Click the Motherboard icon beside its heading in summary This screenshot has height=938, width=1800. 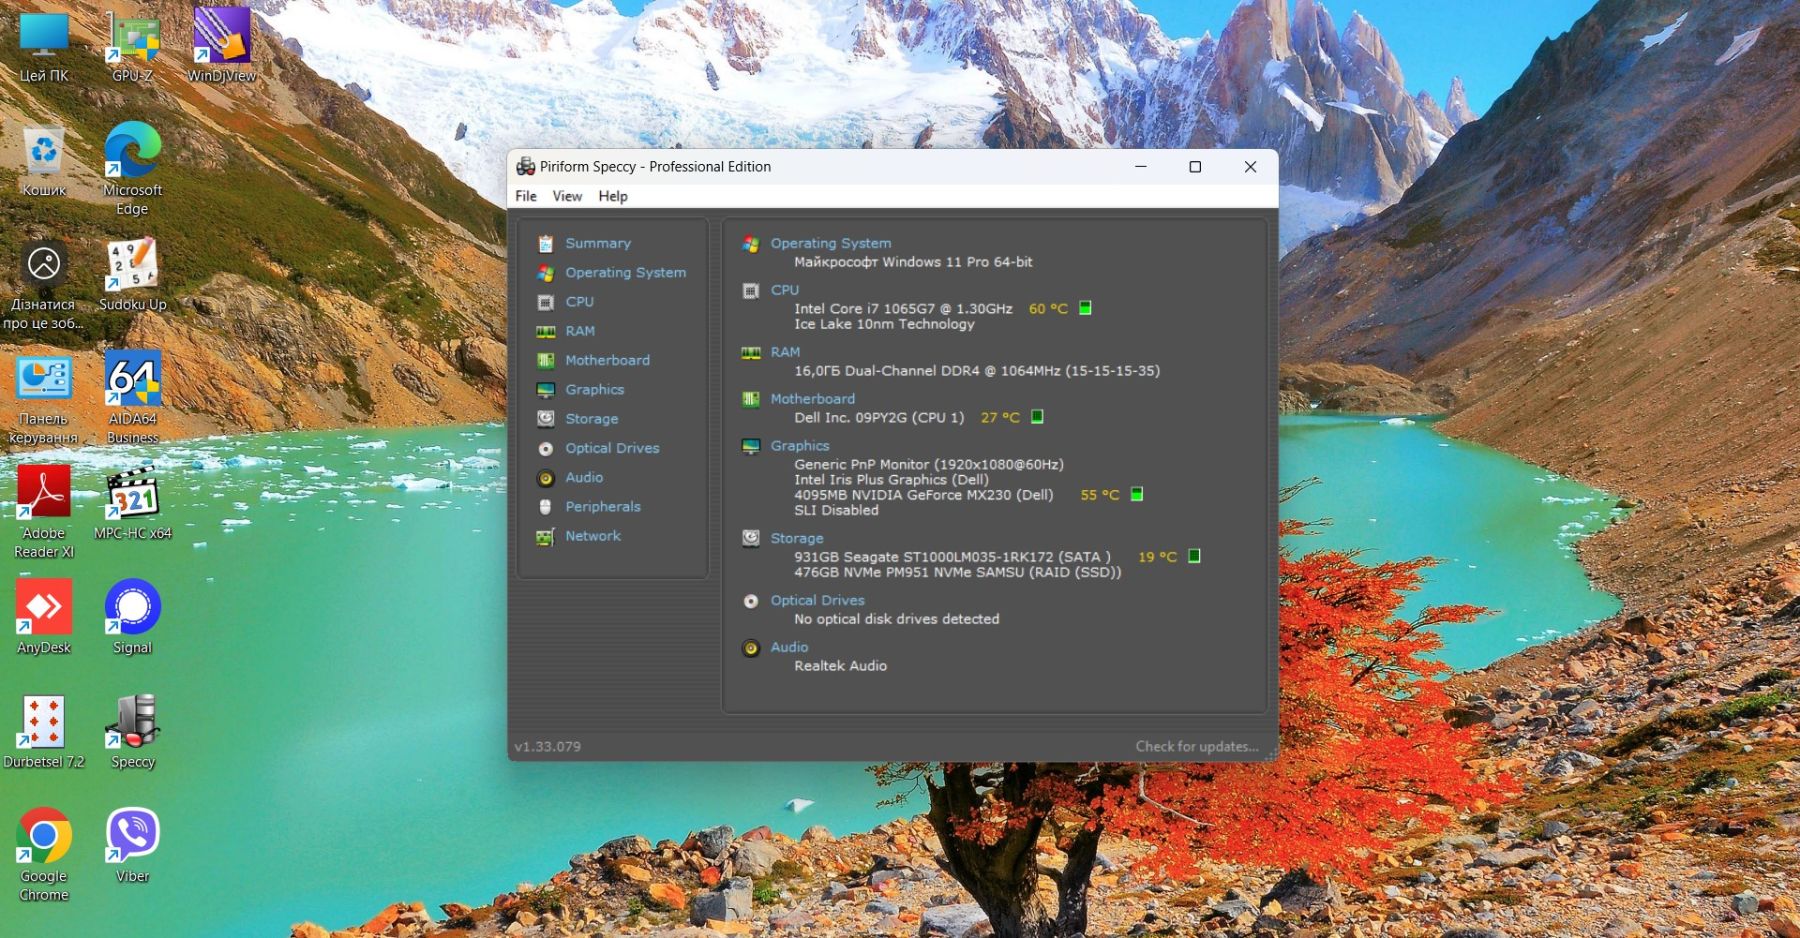coord(751,399)
